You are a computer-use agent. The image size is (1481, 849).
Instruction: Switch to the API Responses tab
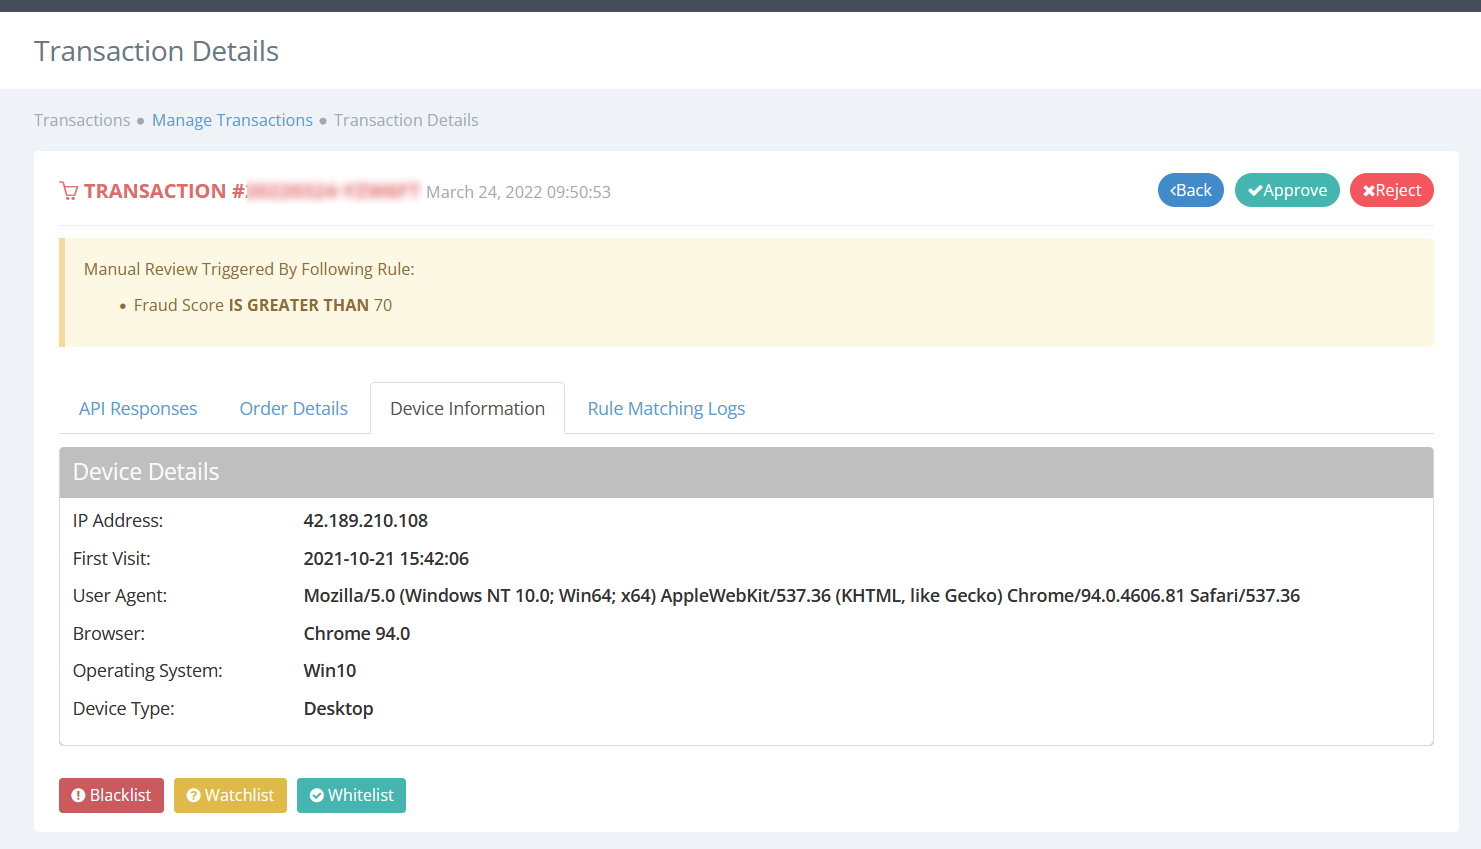click(137, 408)
